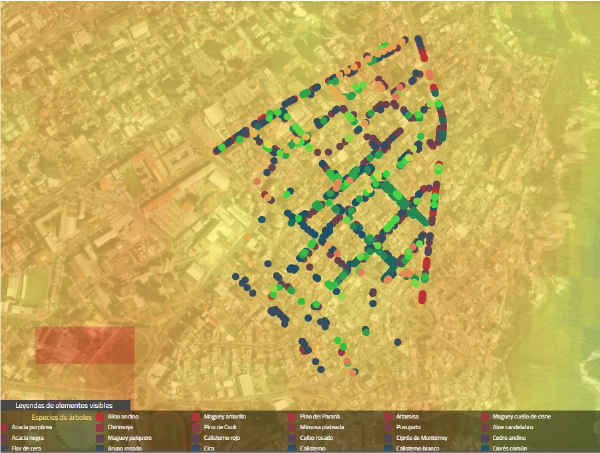Click the red rectangular overlay on the map
Image resolution: width=600 pixels, height=453 pixels.
[x=84, y=345]
